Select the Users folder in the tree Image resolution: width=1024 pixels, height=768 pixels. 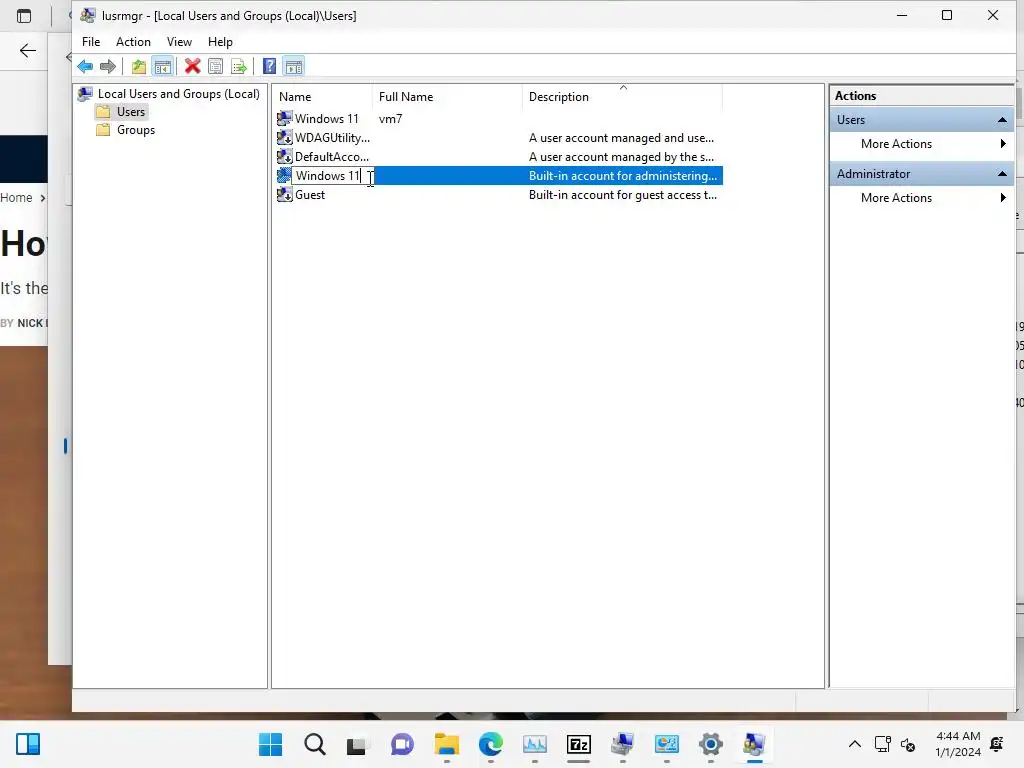[x=131, y=112]
